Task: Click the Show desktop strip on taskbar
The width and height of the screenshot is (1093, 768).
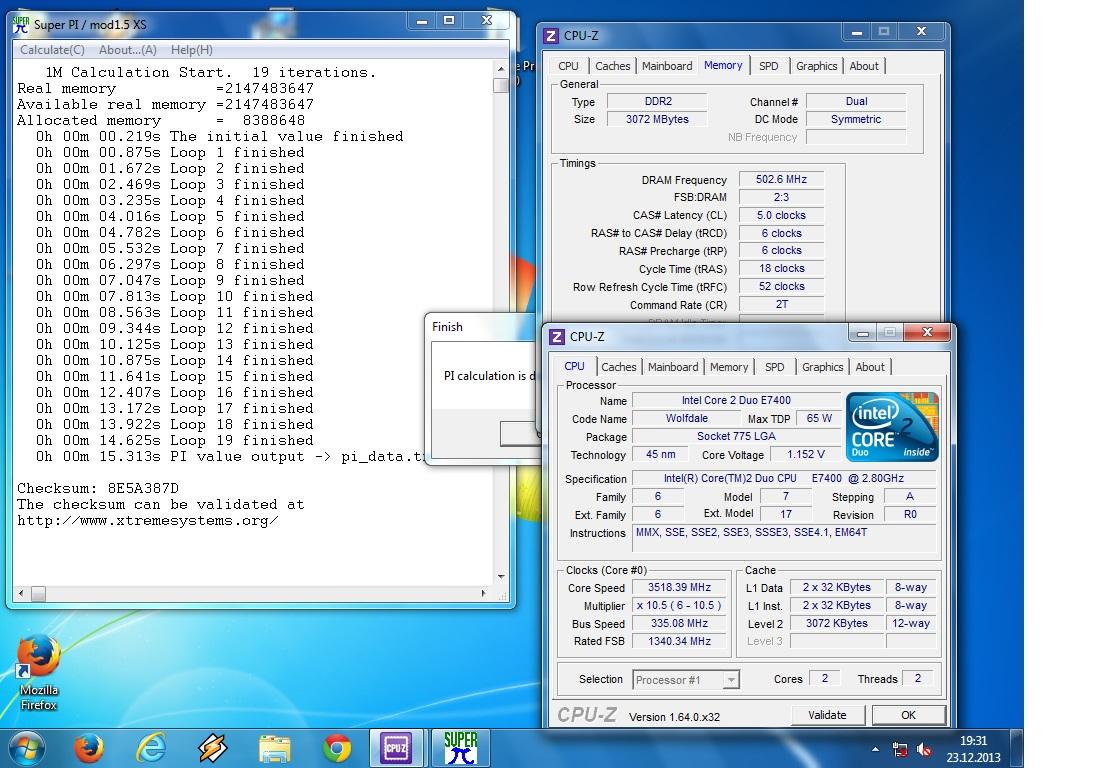Action: pos(1018,748)
